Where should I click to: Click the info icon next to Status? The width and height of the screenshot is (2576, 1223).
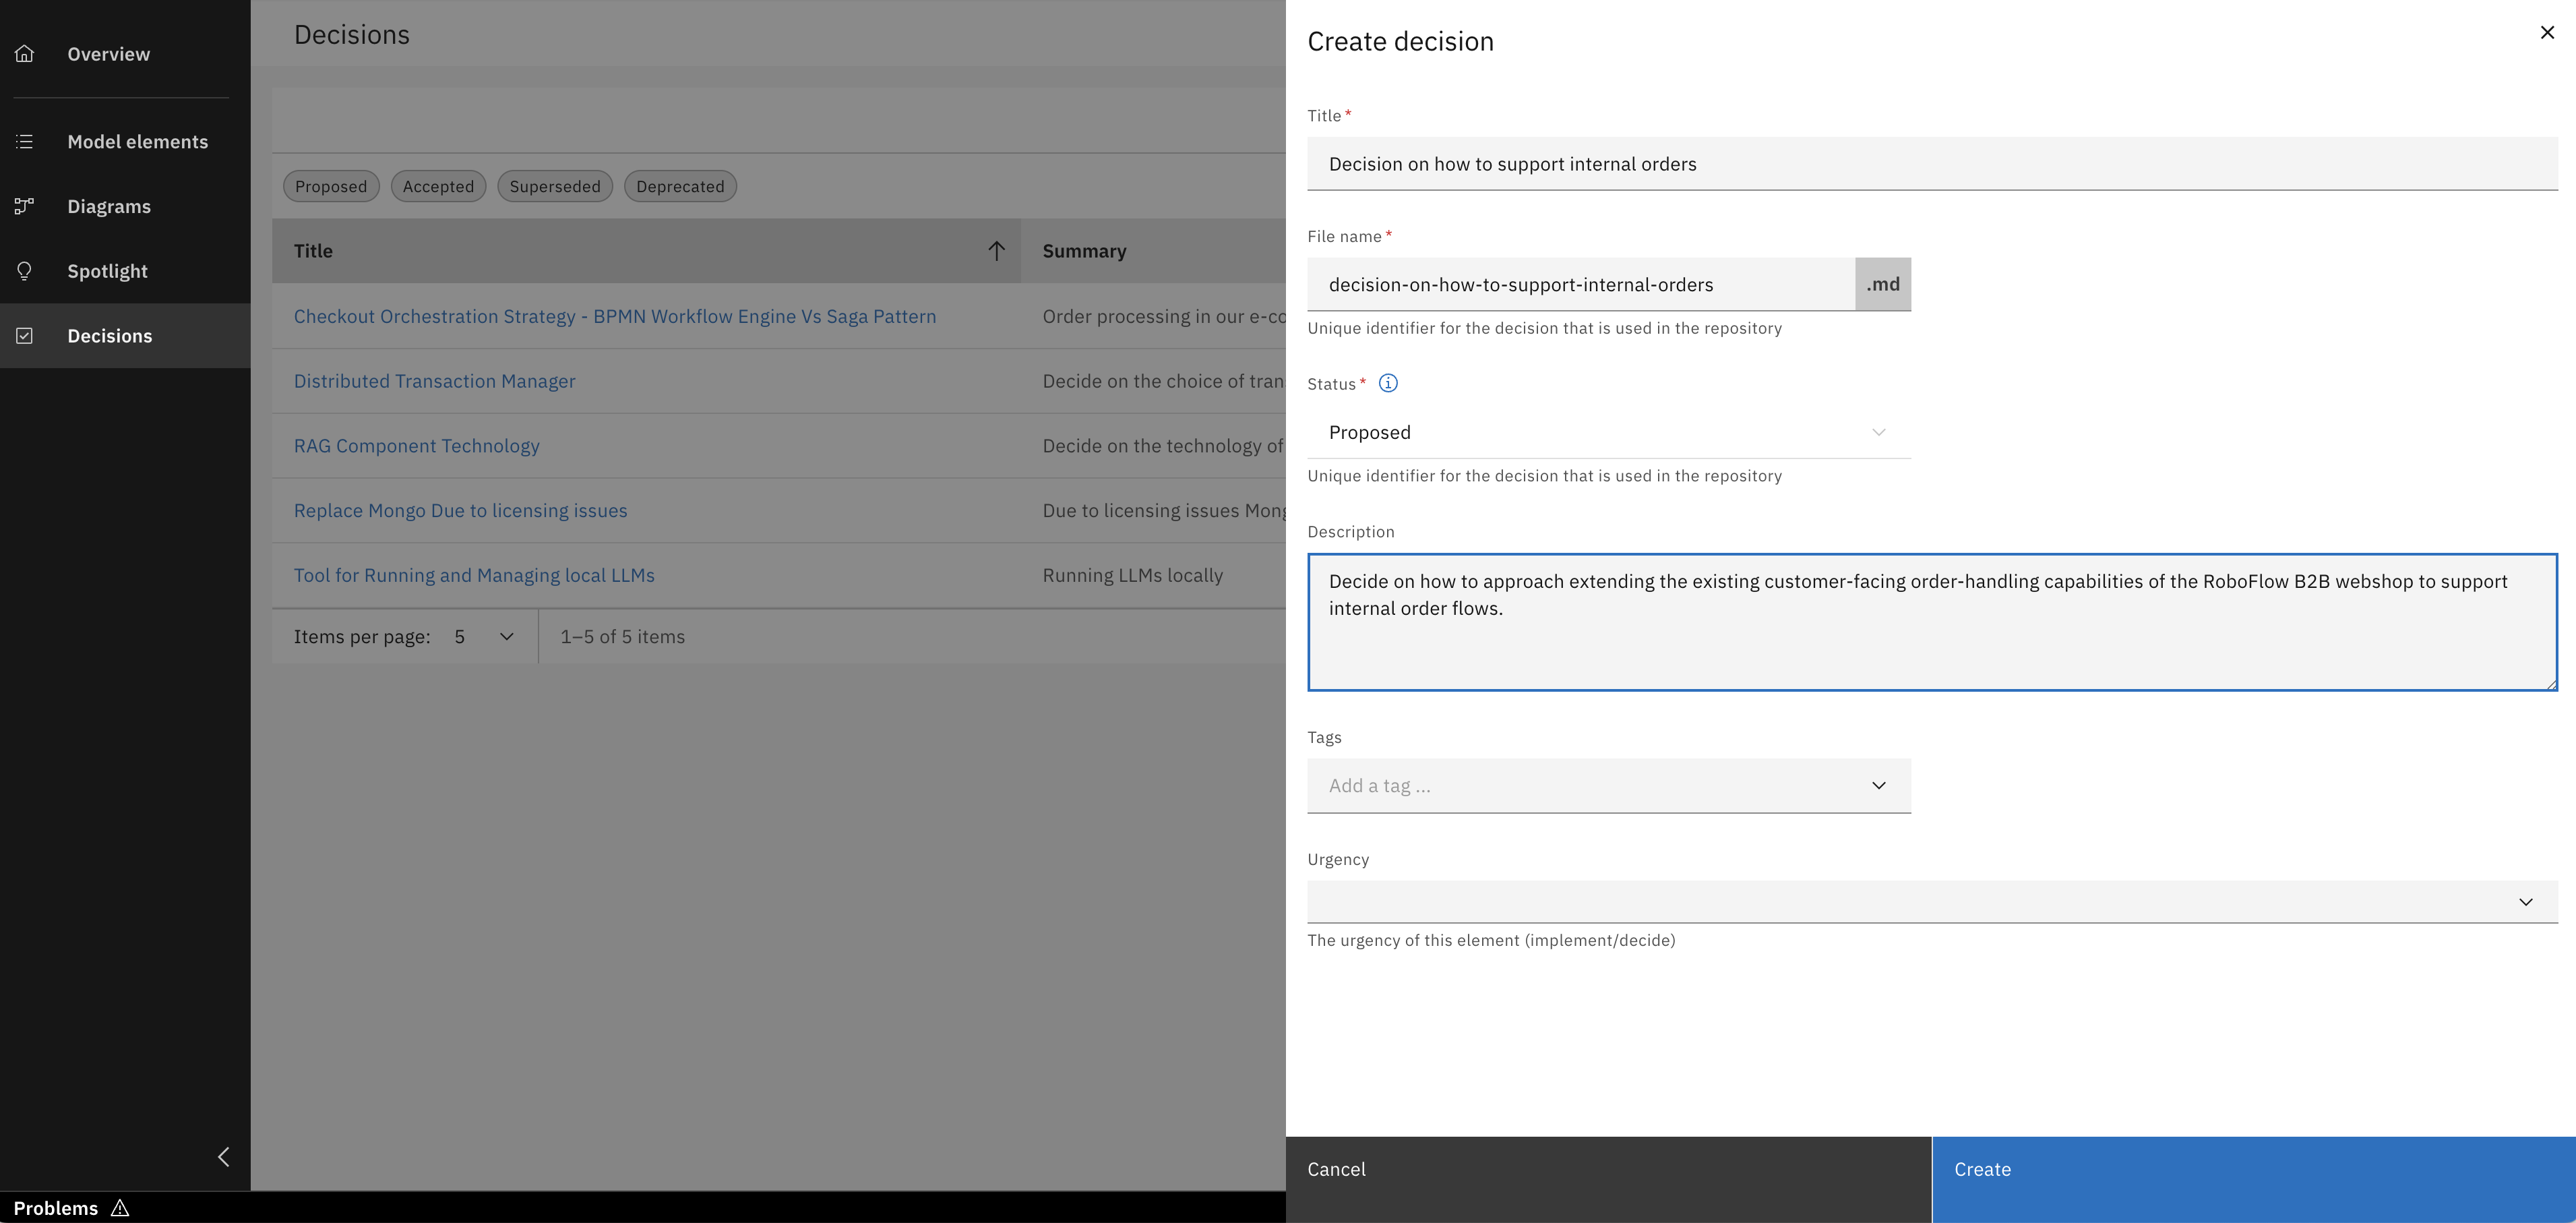click(1388, 383)
